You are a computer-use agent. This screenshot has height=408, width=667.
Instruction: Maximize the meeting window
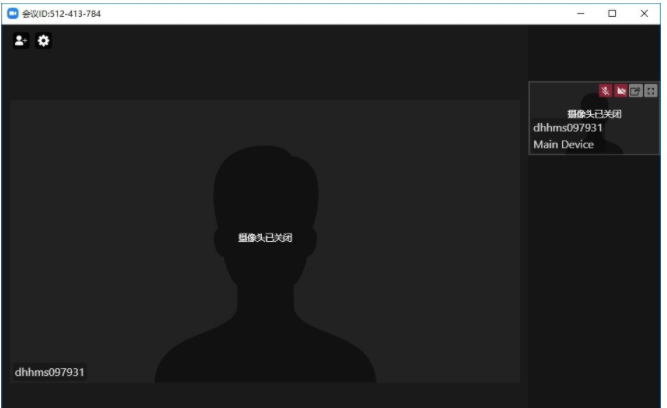point(612,14)
